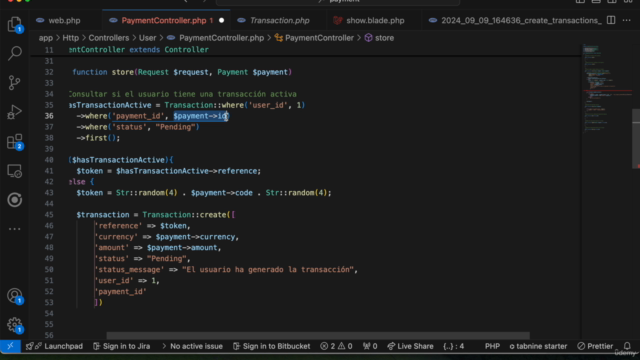
Task: Click the tabnine starter status item
Action: point(538,346)
